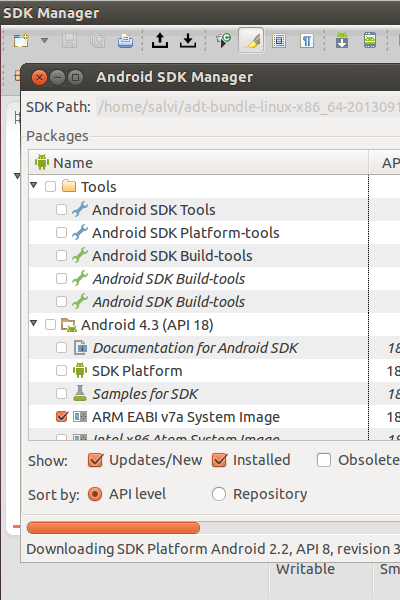
Task: Click the orange download progress bar
Action: 113,528
